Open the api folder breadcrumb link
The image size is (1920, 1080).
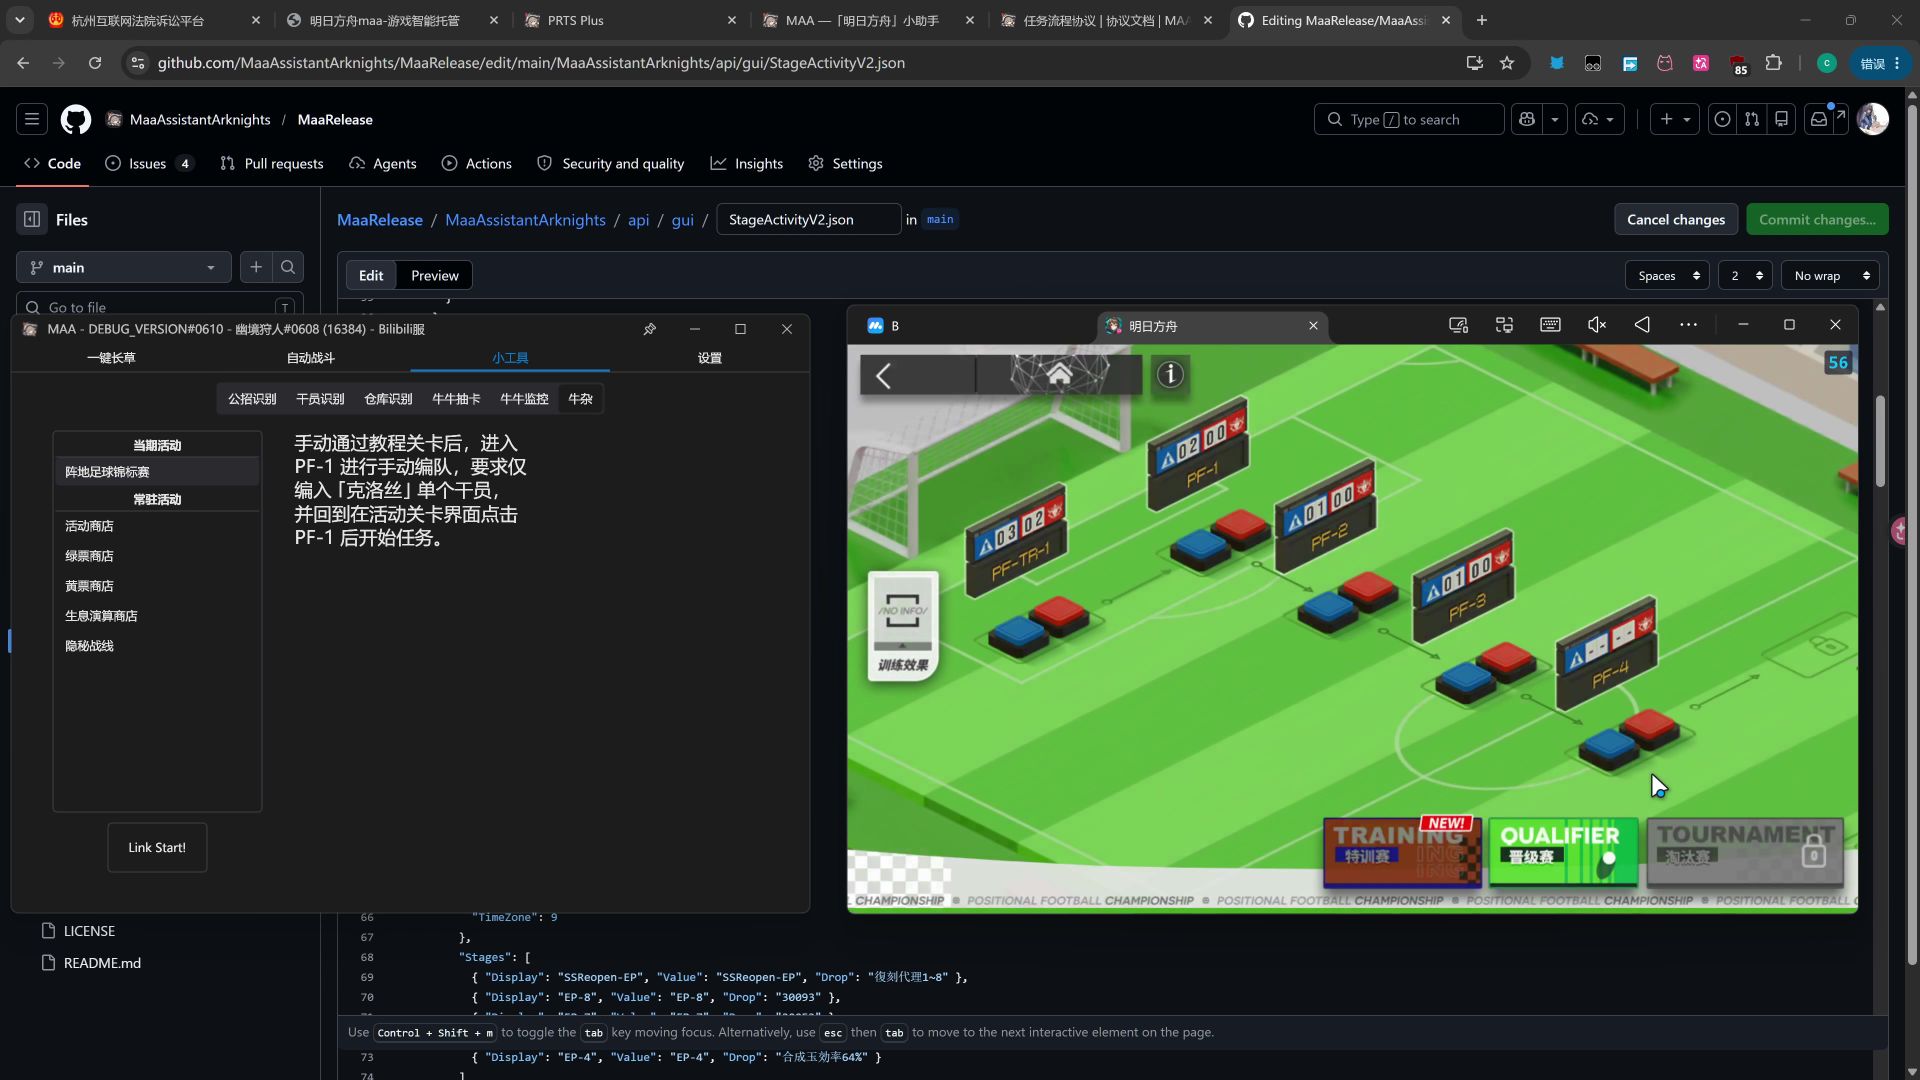point(638,219)
